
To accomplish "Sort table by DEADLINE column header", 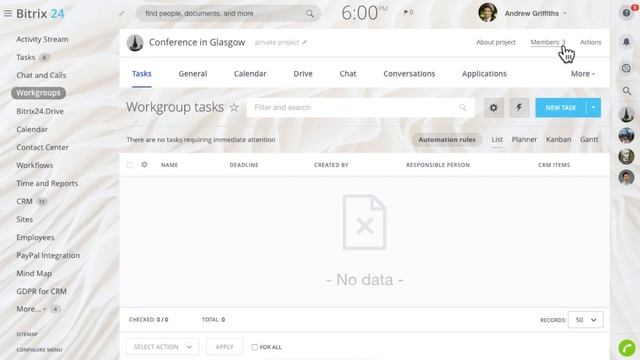I will (x=244, y=165).
